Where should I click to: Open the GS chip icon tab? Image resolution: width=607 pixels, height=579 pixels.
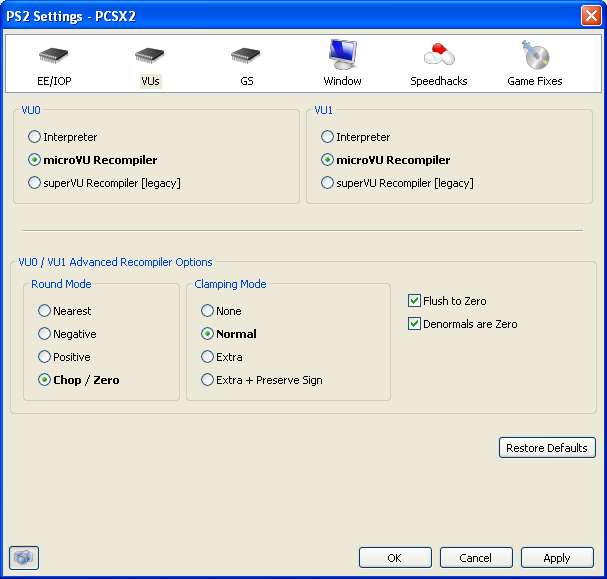[x=246, y=56]
